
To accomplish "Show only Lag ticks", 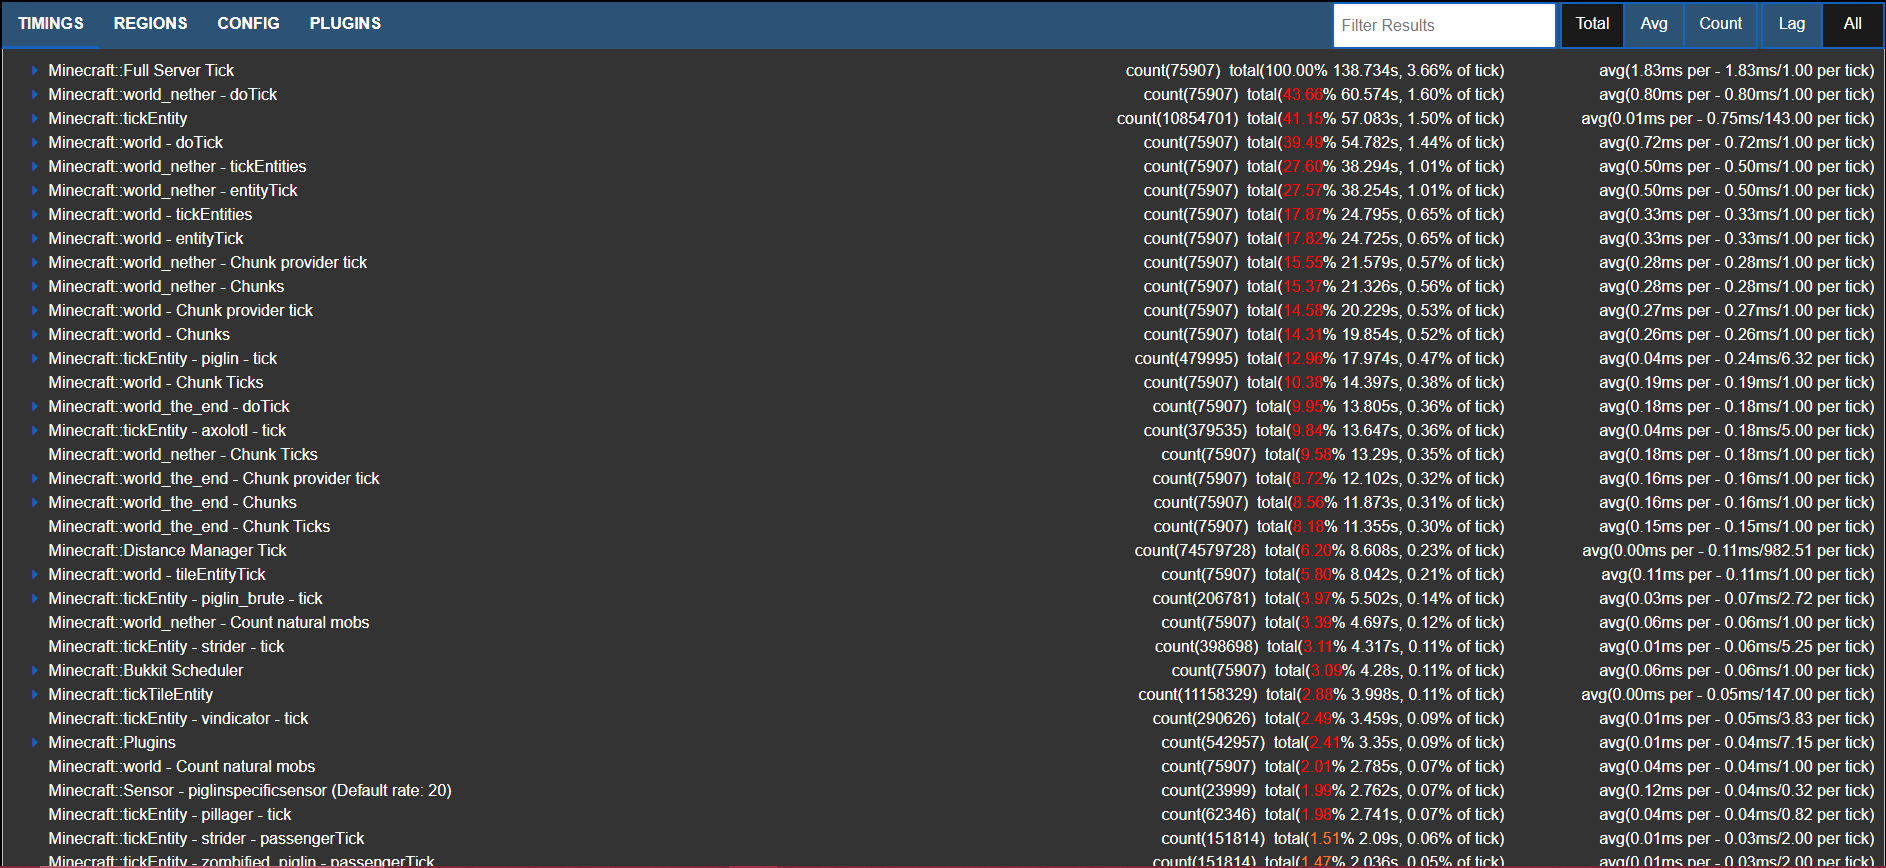I will click(1792, 24).
